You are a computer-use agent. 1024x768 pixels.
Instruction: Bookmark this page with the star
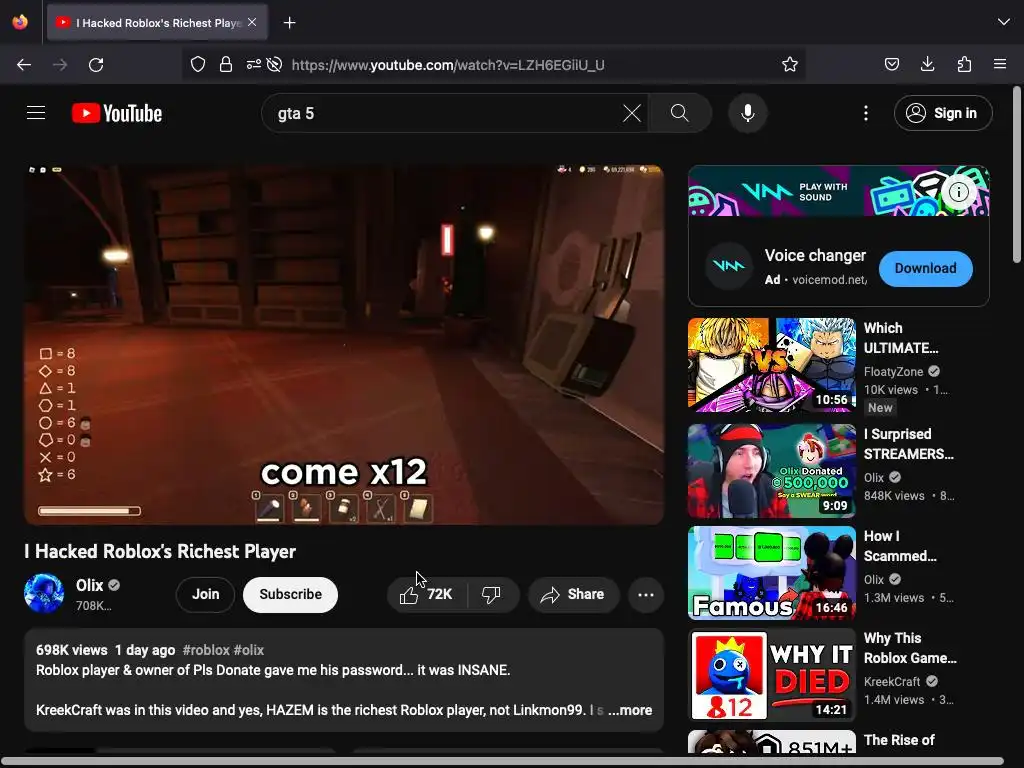click(x=790, y=64)
